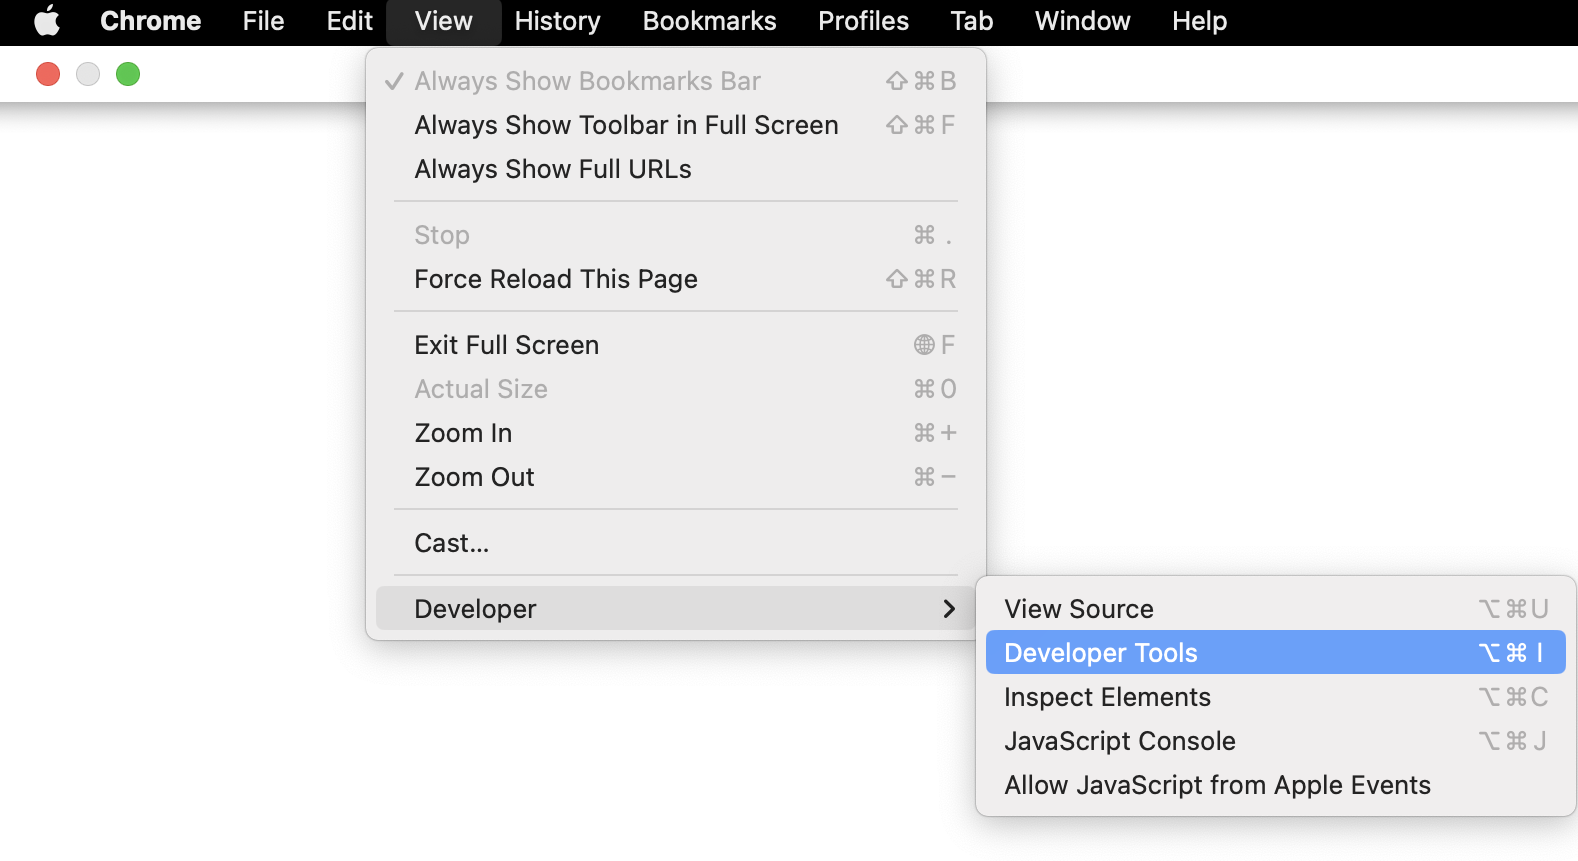Click the green full screen window button
1578x861 pixels.
(128, 74)
